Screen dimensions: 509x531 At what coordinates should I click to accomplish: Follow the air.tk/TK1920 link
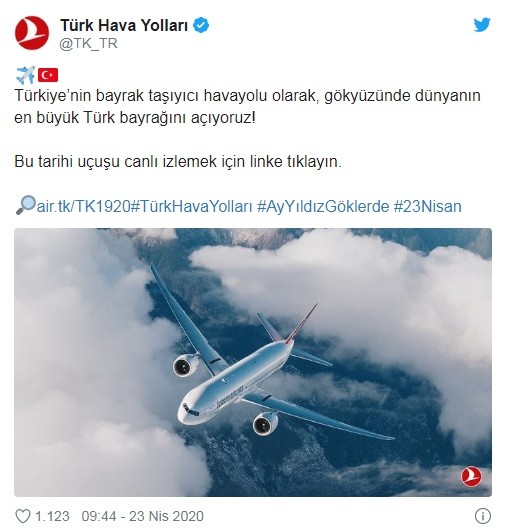[x=83, y=206]
